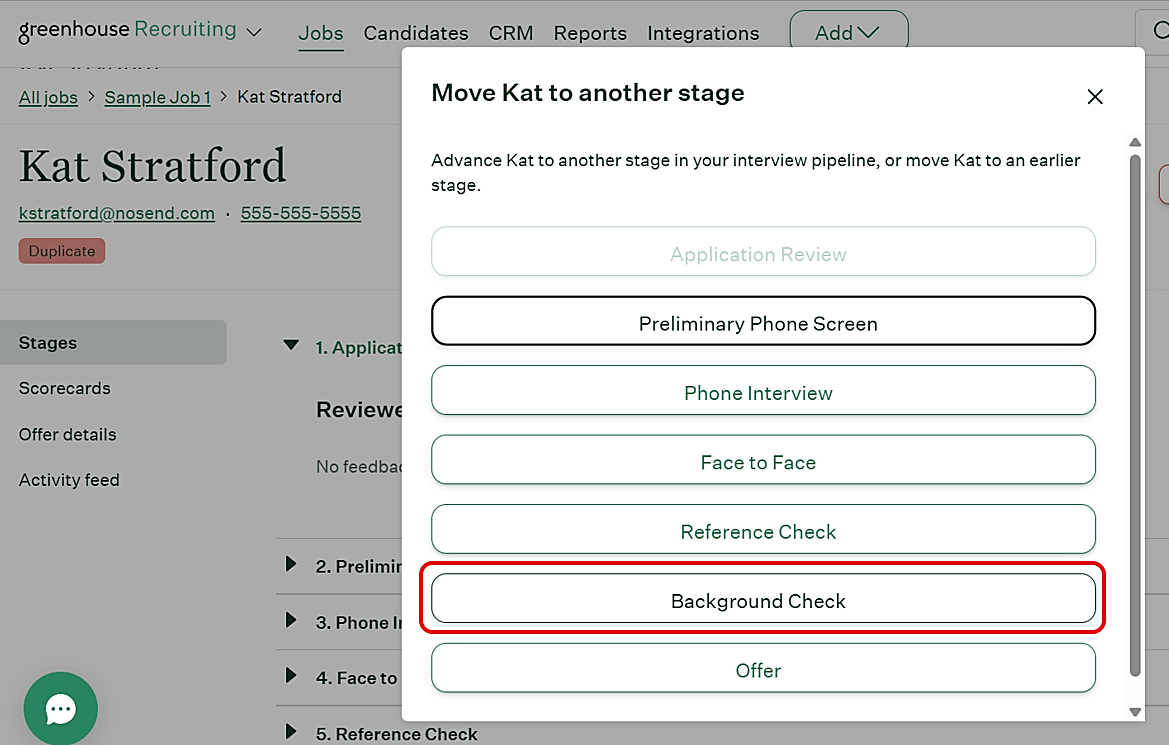Click the dialog scrollbar down arrow
Viewport: 1169px width, 745px height.
(x=1135, y=711)
